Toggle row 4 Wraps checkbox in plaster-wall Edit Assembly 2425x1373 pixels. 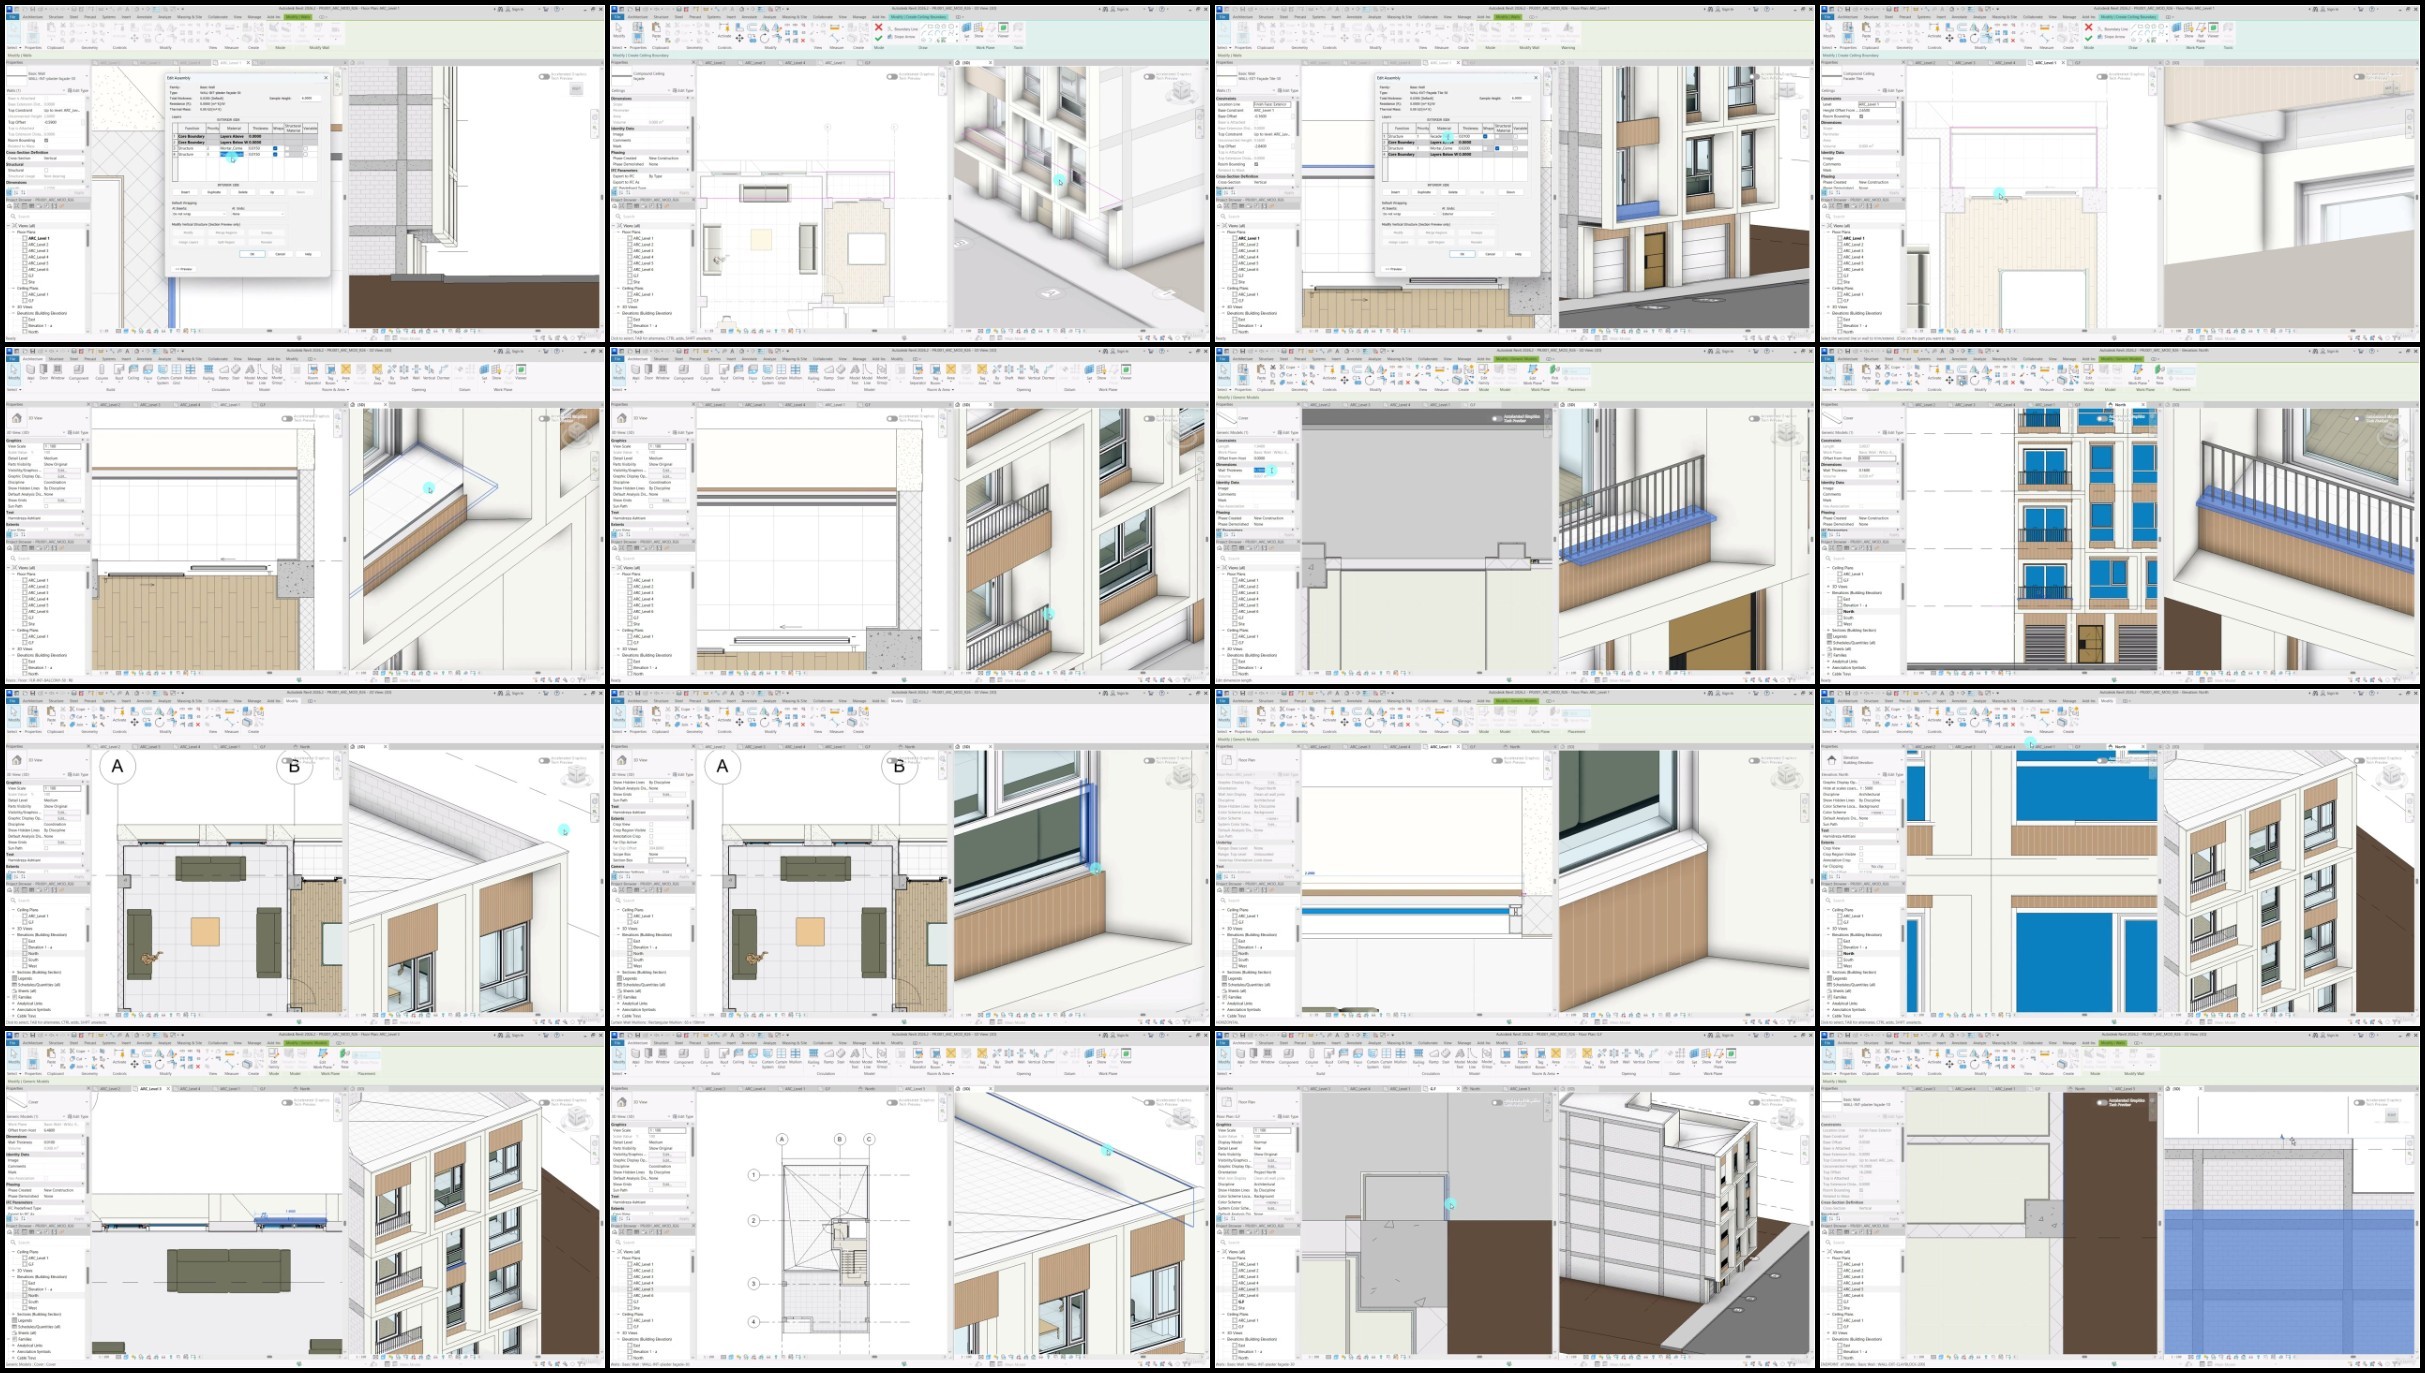(275, 154)
